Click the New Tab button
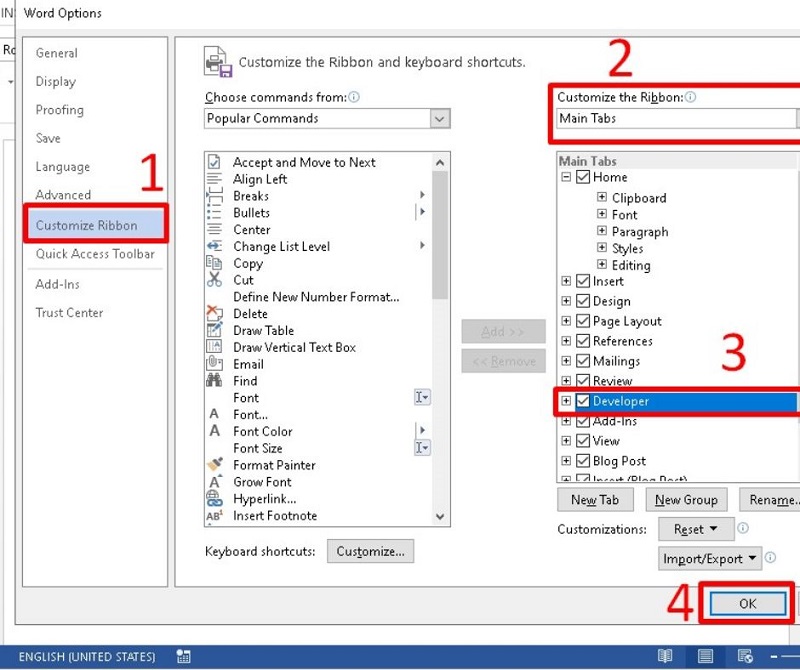800x670 pixels. pyautogui.click(x=595, y=500)
